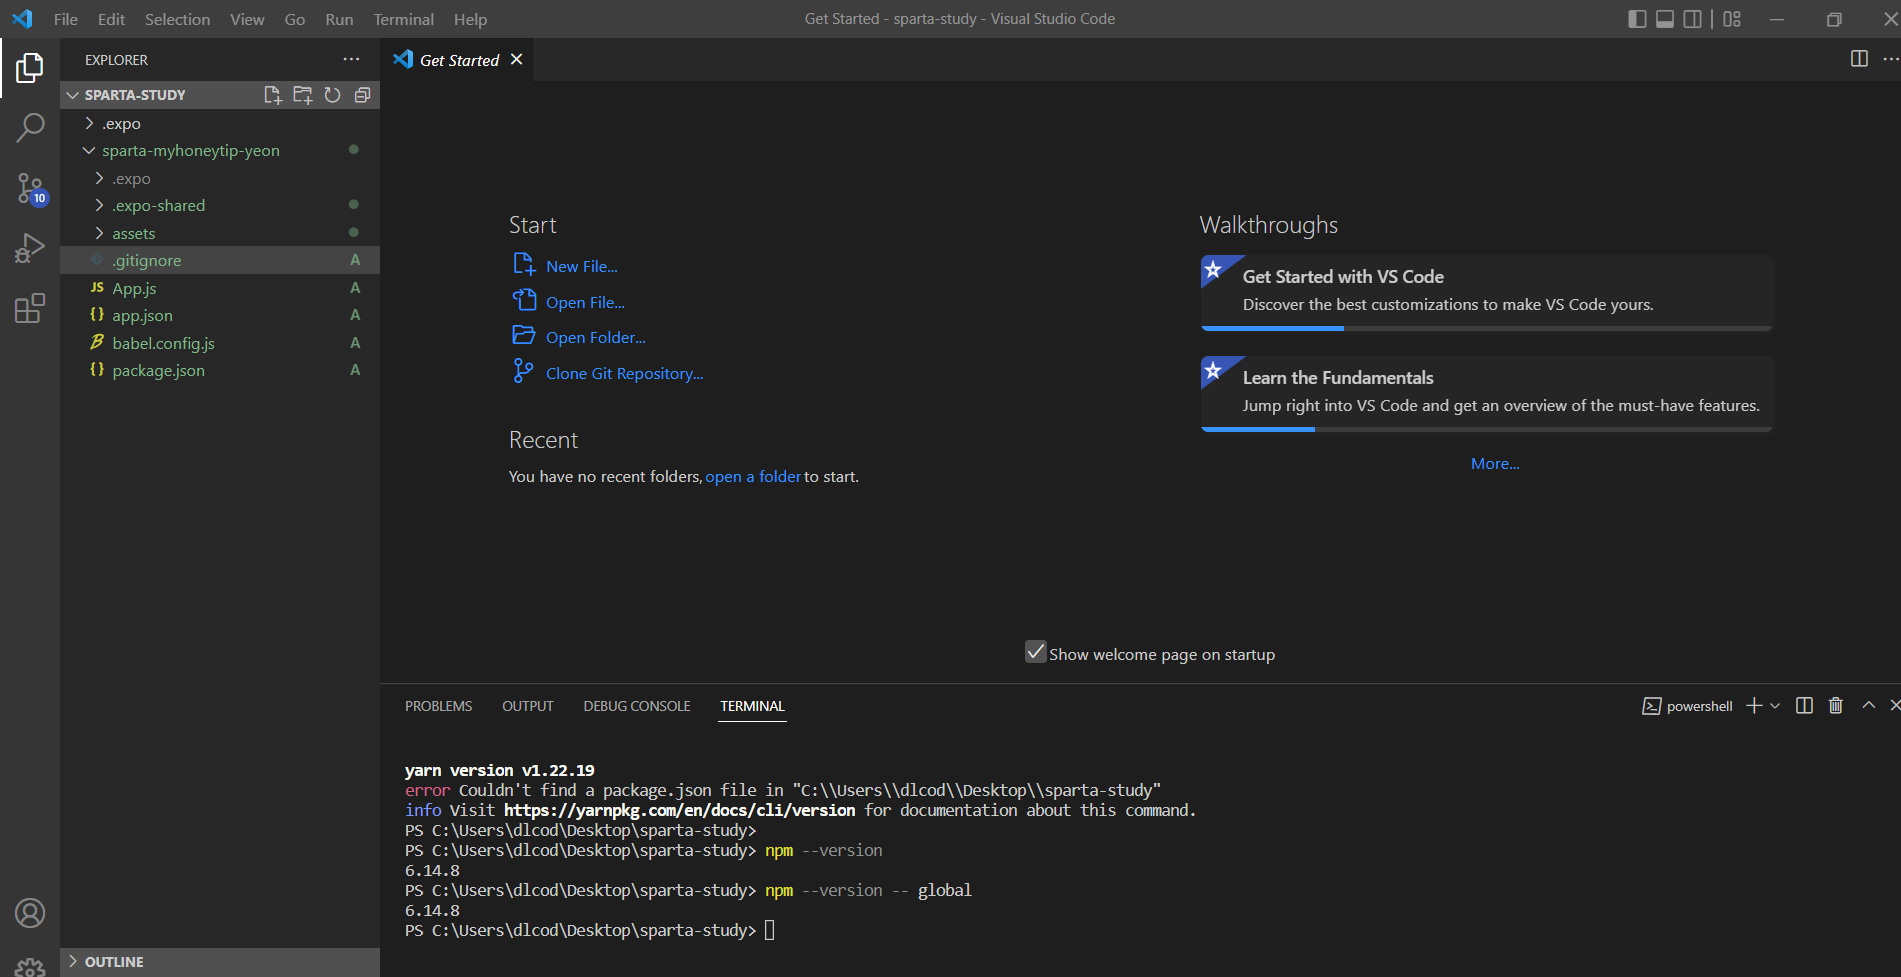The width and height of the screenshot is (1901, 977).
Task: Collapse all folders in Explorer
Action: [x=362, y=95]
